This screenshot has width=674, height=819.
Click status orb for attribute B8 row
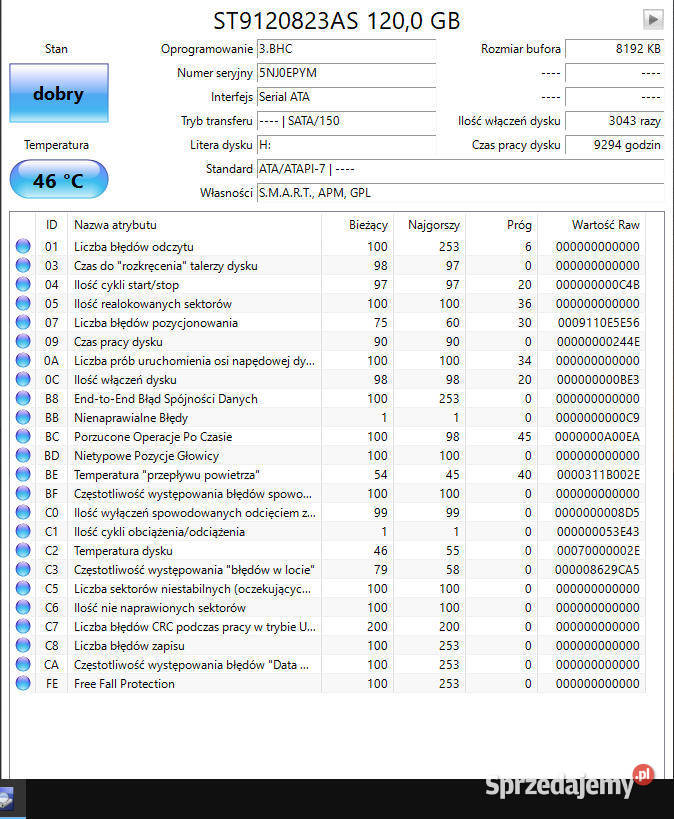tap(23, 398)
